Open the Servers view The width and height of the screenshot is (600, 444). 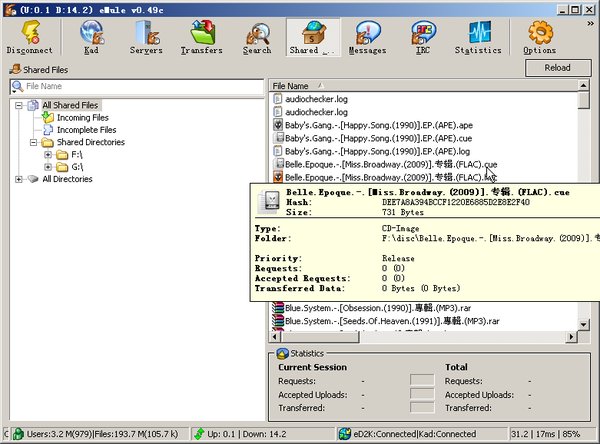(x=146, y=37)
